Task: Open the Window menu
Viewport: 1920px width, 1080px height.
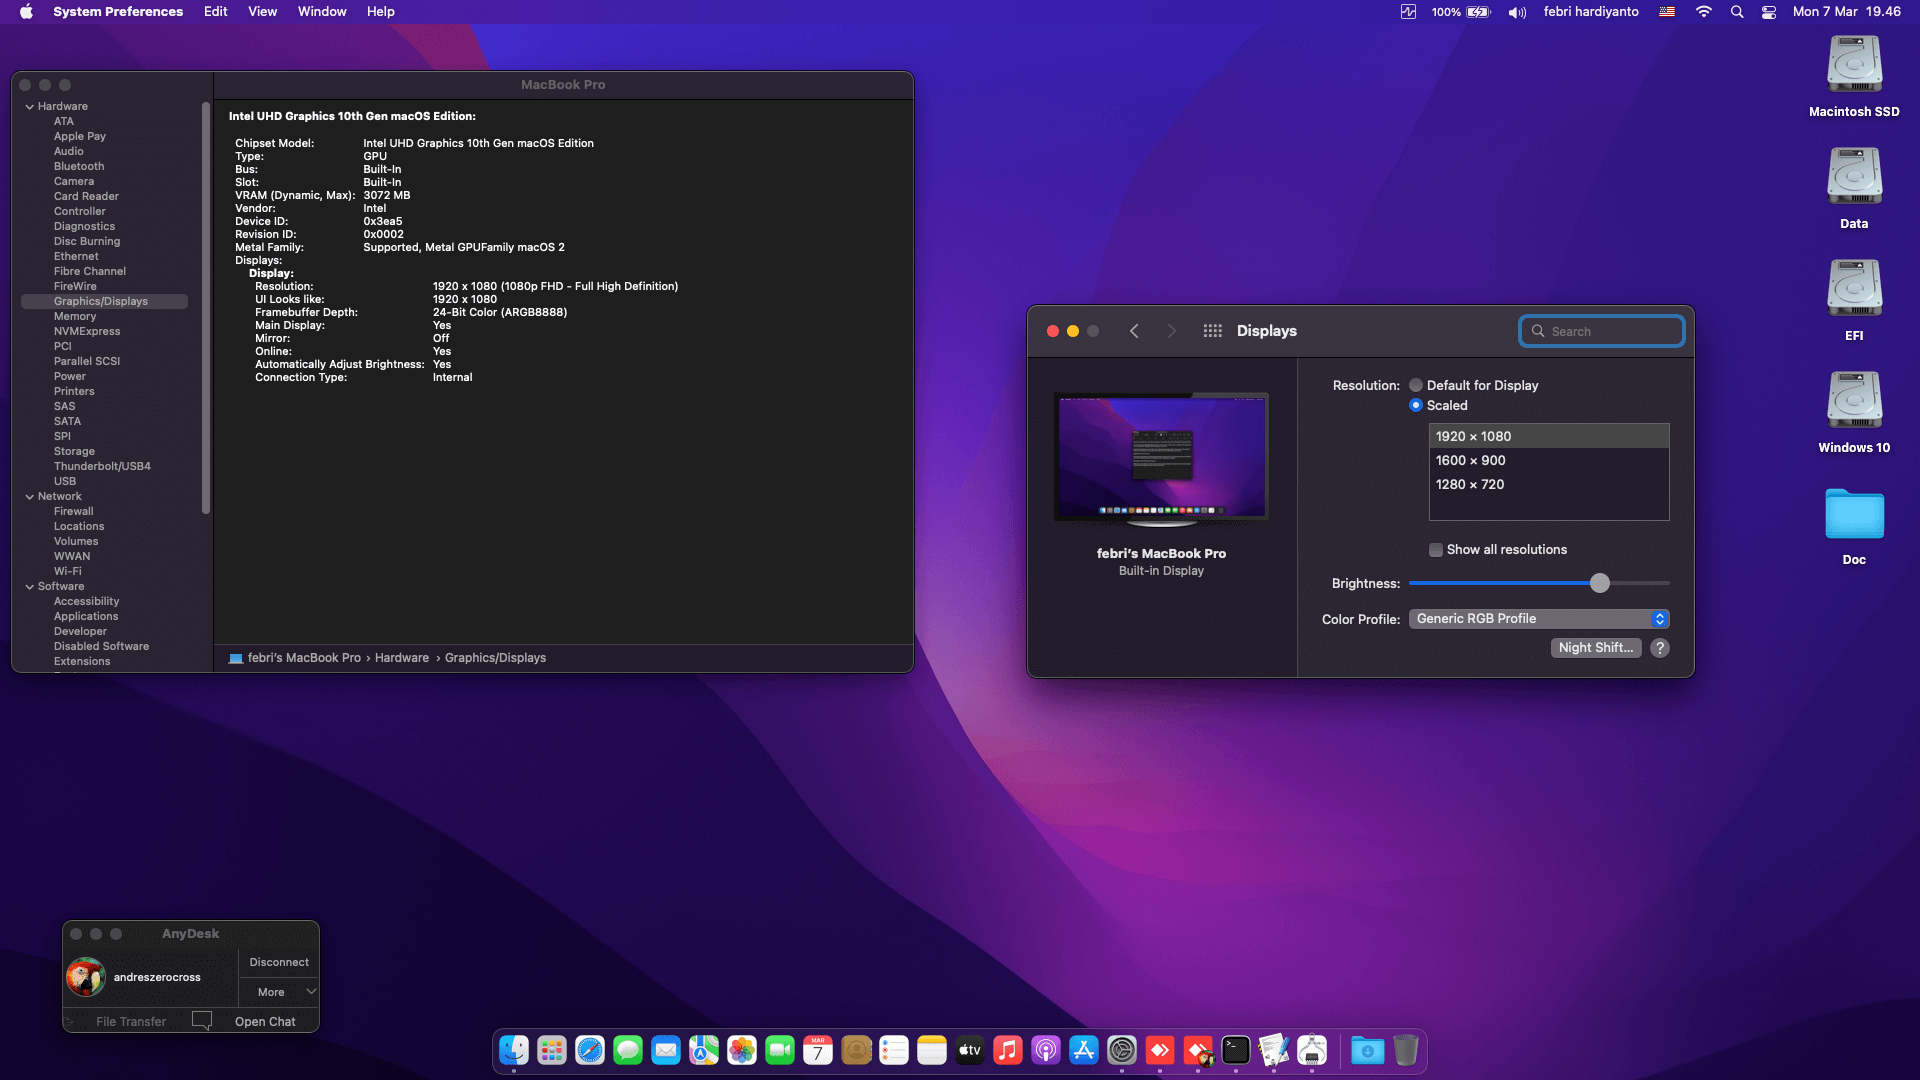Action: point(322,12)
